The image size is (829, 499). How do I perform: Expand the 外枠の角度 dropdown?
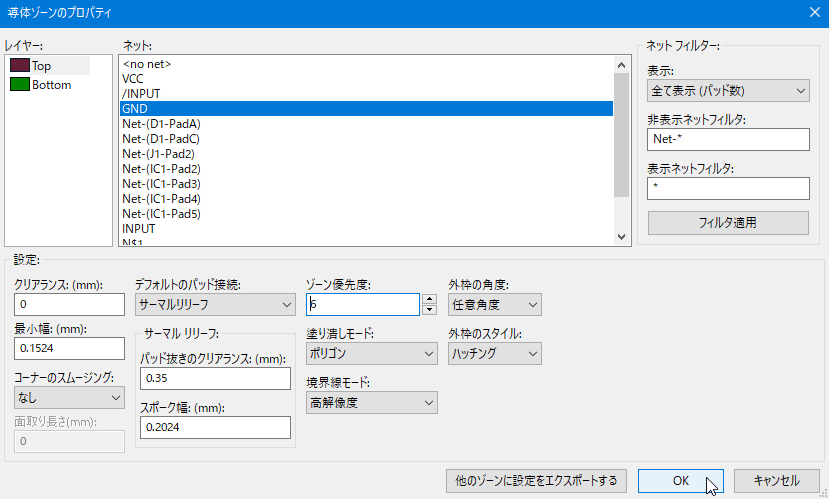(495, 304)
